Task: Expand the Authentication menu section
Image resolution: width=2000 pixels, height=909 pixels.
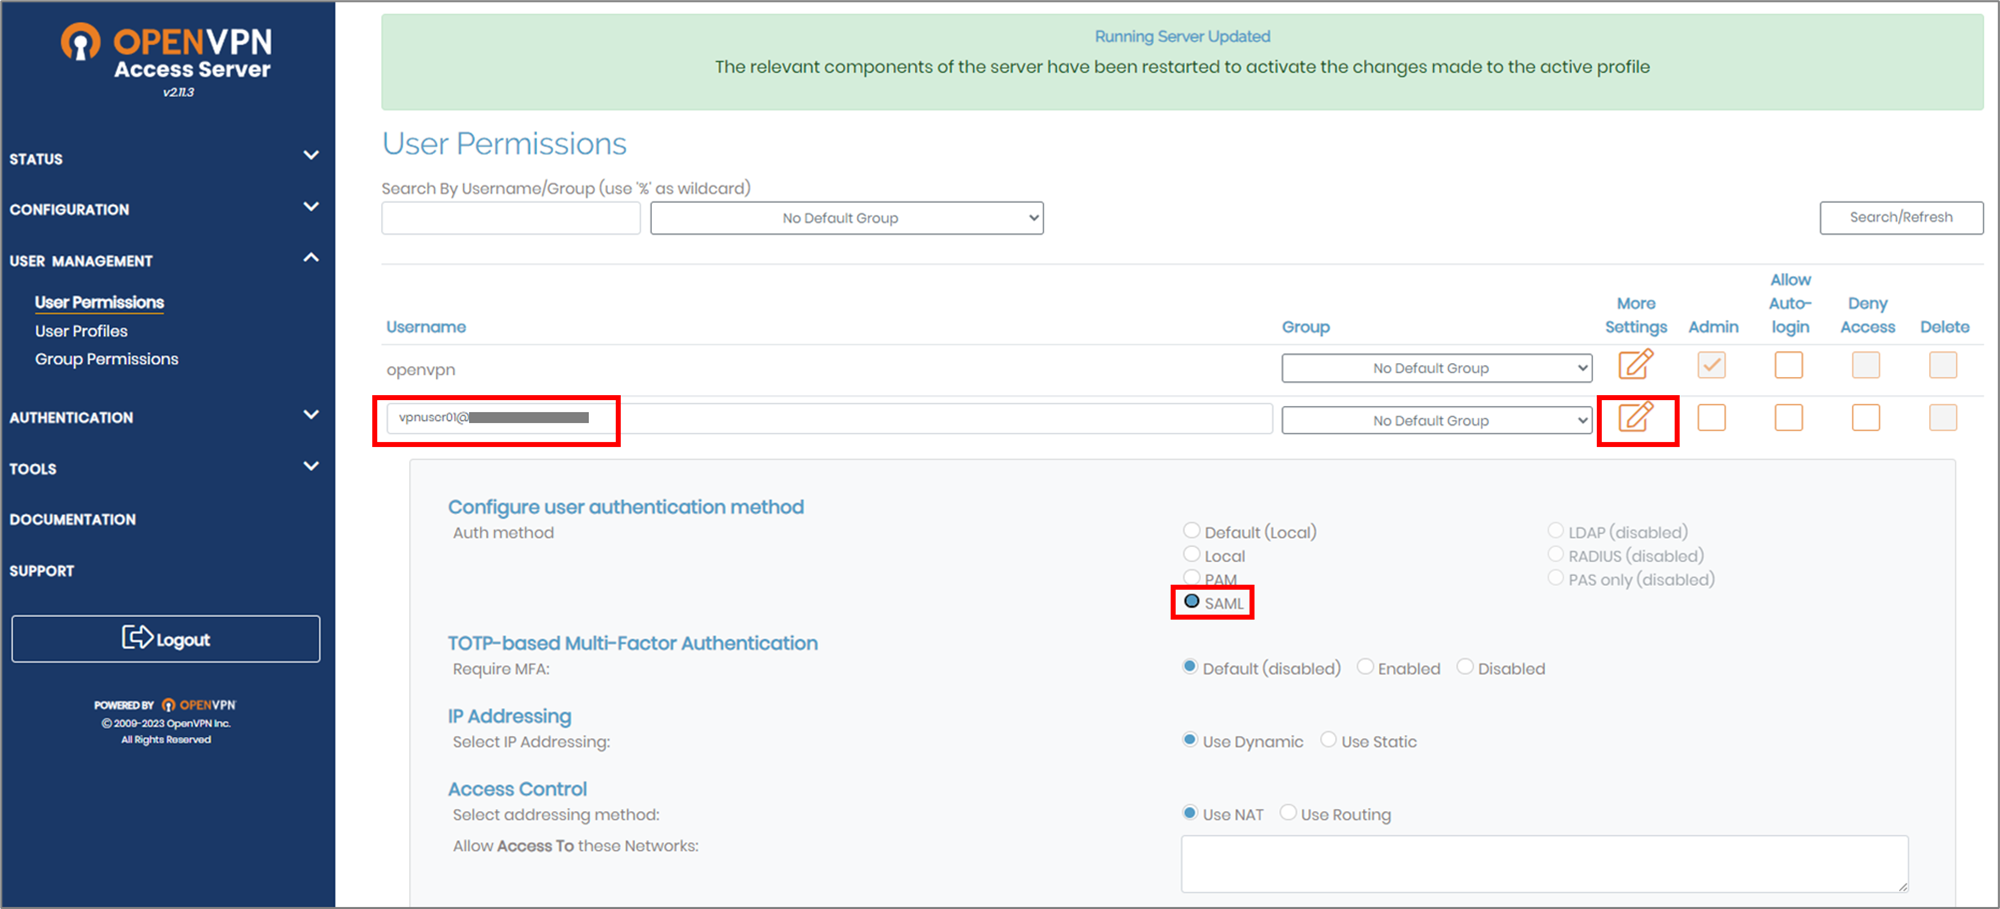Action: point(165,417)
